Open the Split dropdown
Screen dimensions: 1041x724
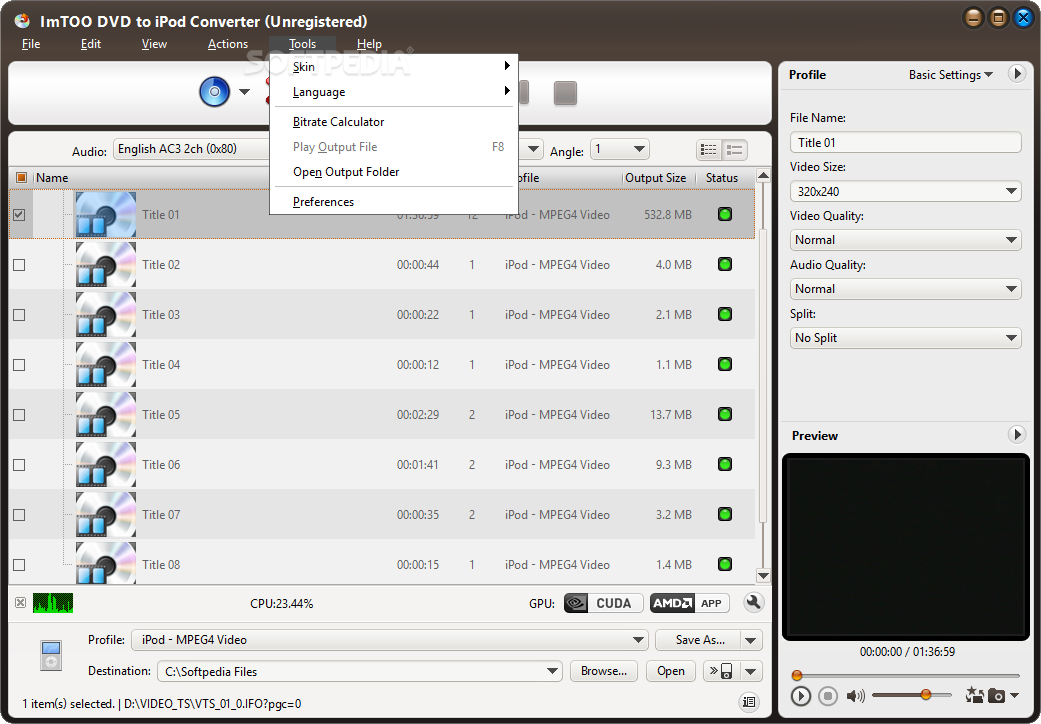pyautogui.click(x=906, y=338)
